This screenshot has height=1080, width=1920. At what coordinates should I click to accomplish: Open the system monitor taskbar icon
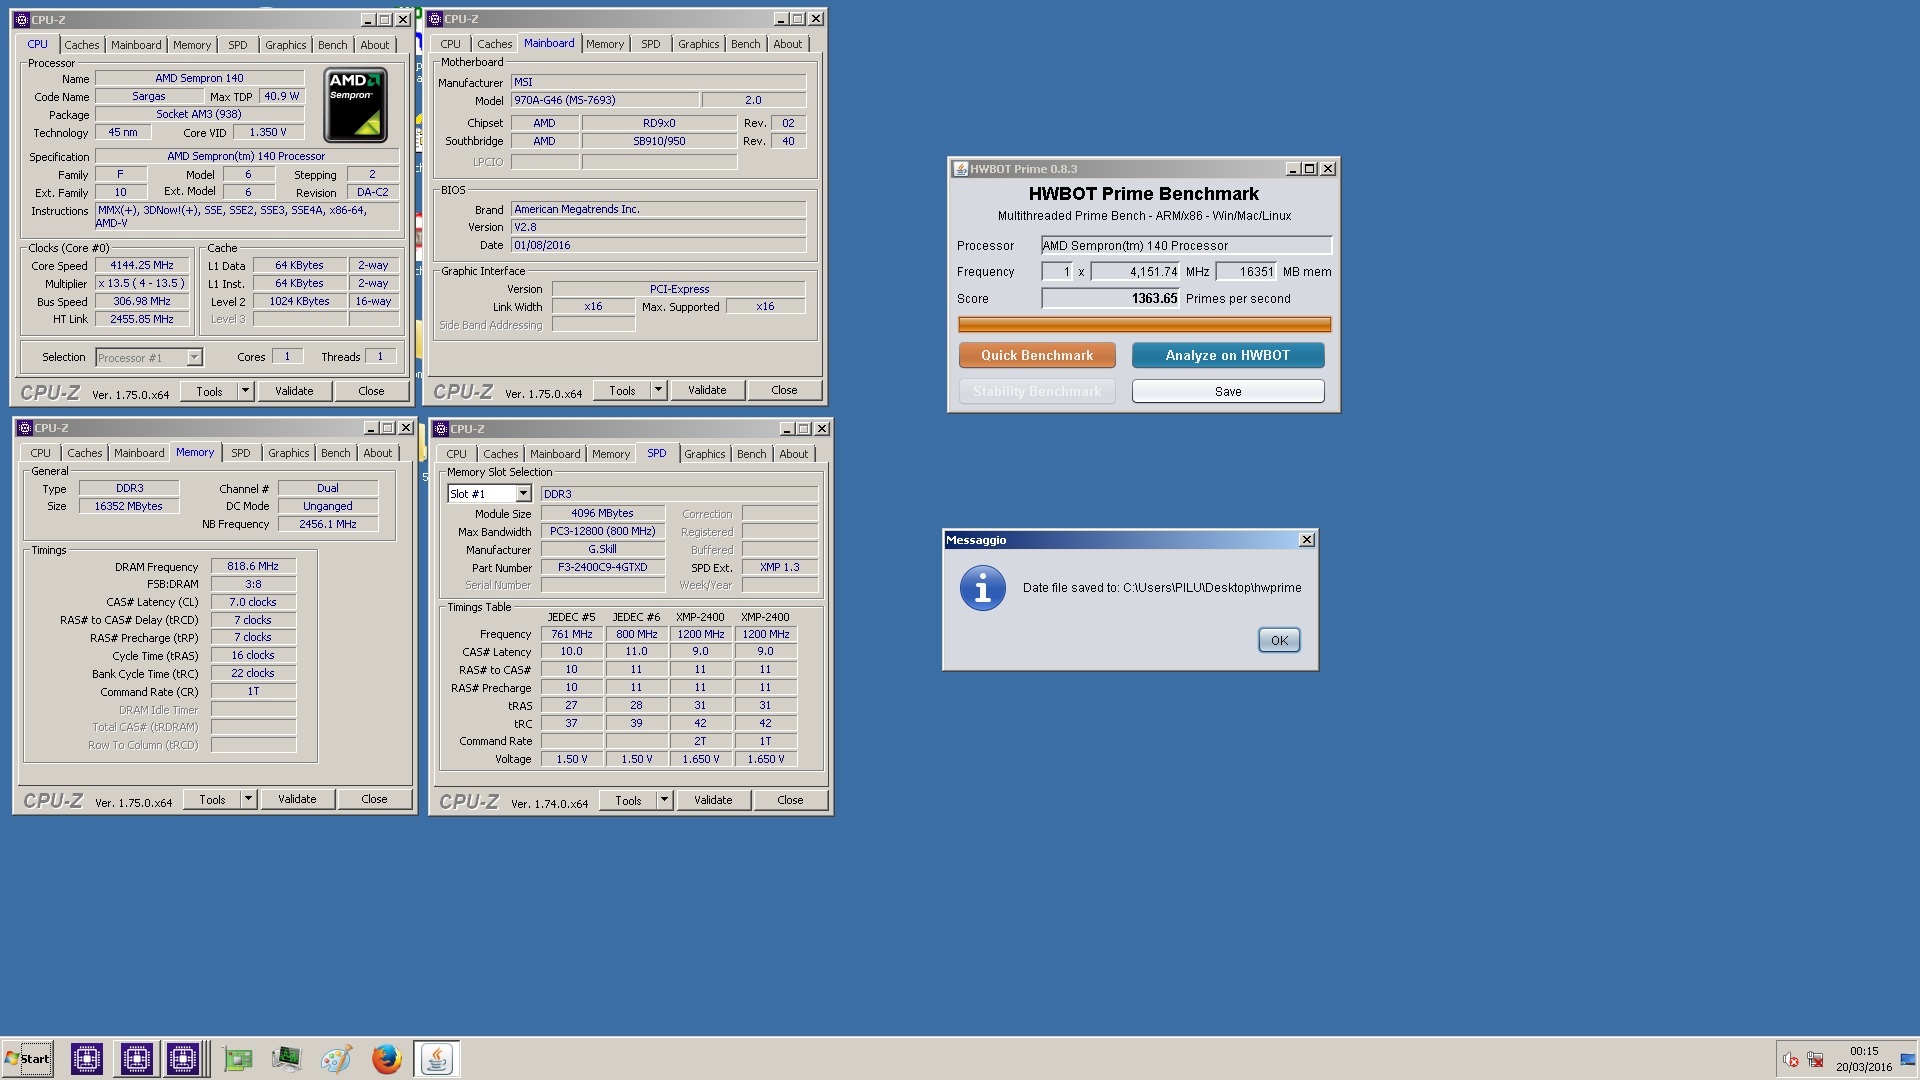click(x=287, y=1058)
